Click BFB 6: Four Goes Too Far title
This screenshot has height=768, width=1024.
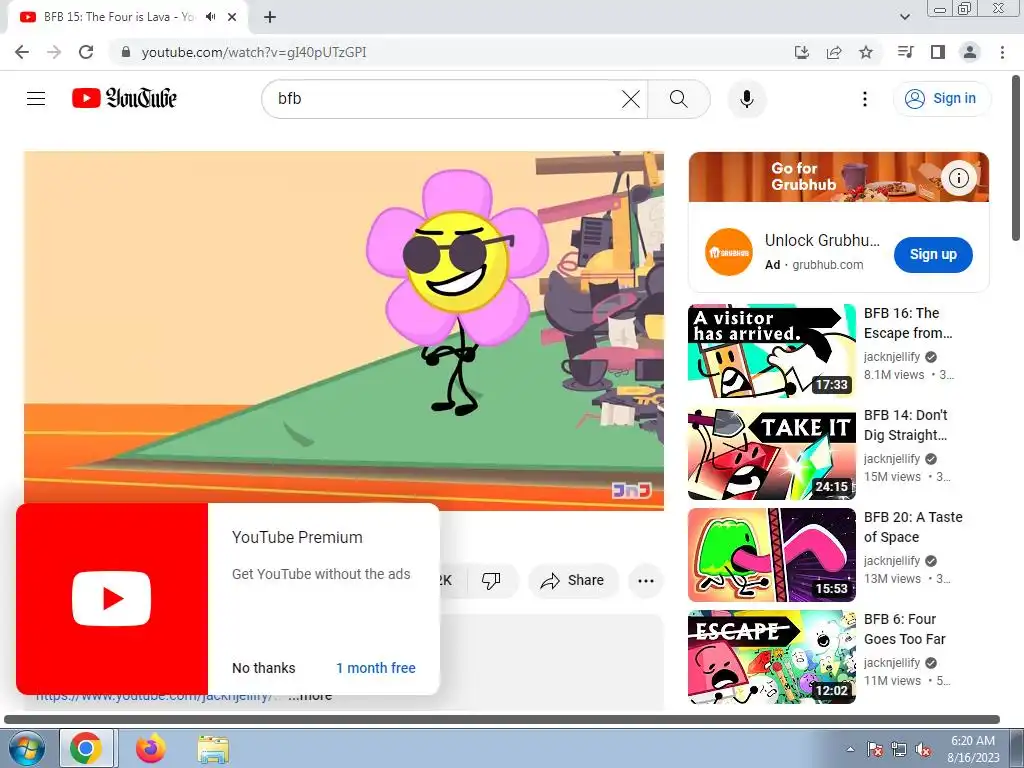click(x=904, y=629)
